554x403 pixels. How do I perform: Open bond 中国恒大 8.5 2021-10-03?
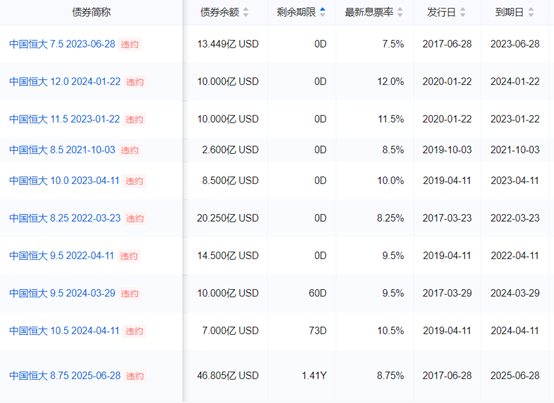pyautogui.click(x=62, y=150)
